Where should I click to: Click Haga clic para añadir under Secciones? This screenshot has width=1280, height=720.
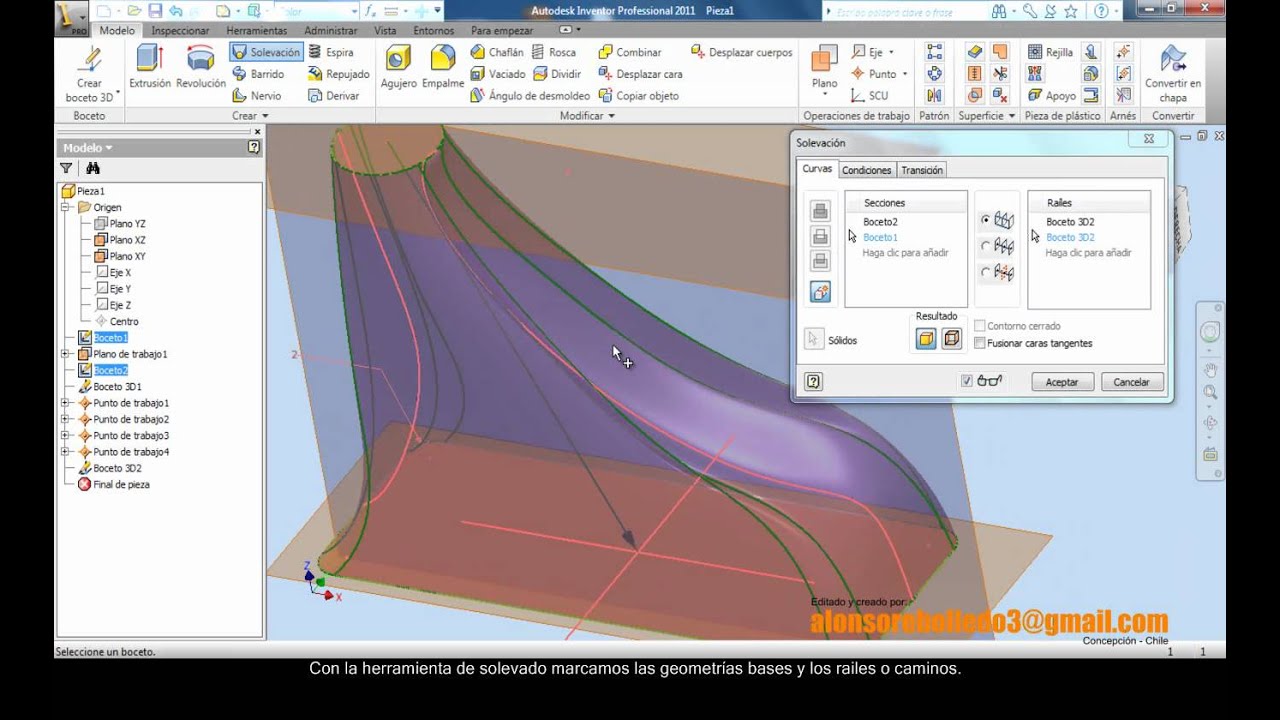click(x=906, y=253)
